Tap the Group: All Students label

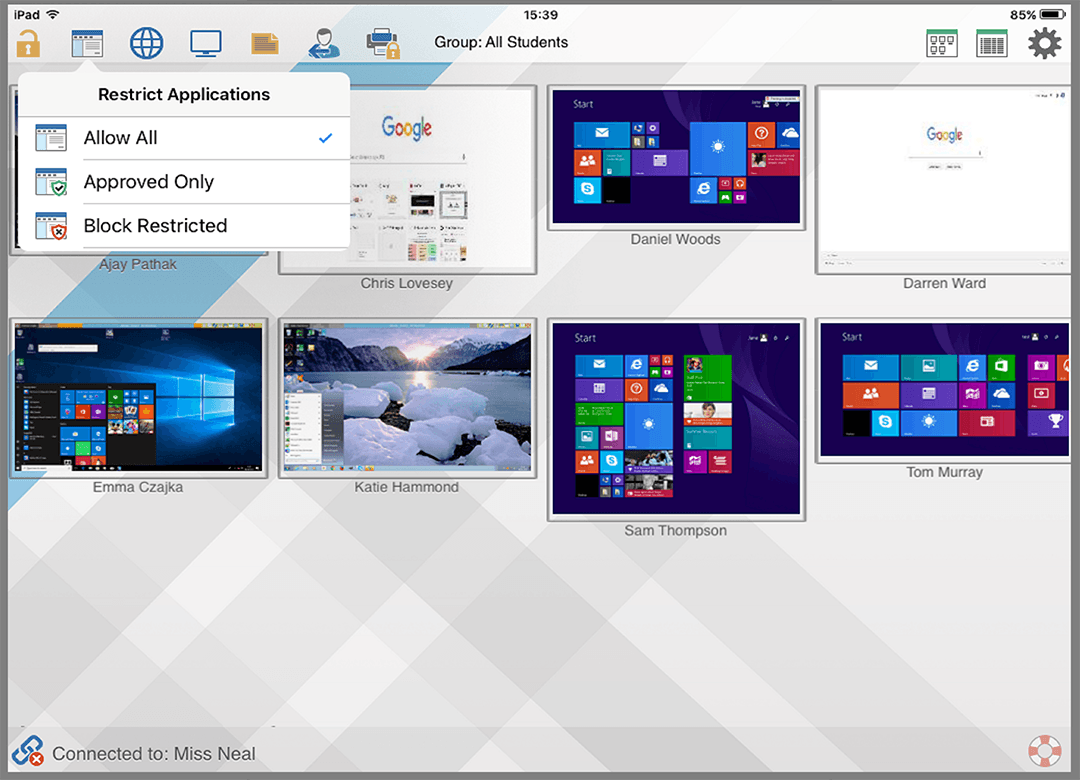point(501,43)
